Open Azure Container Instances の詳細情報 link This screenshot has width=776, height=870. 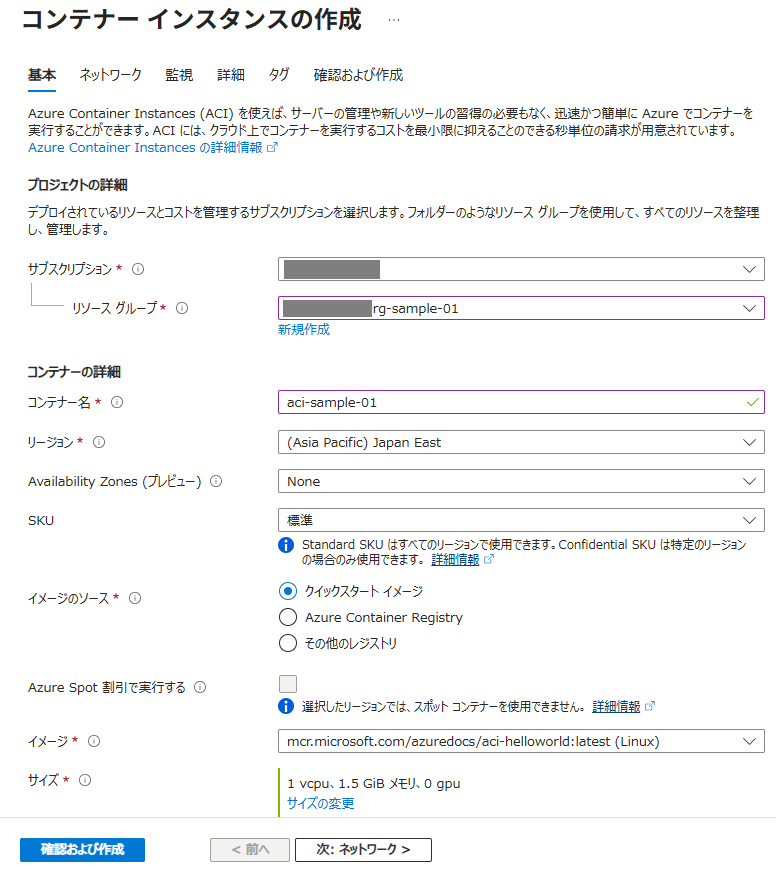[x=145, y=148]
